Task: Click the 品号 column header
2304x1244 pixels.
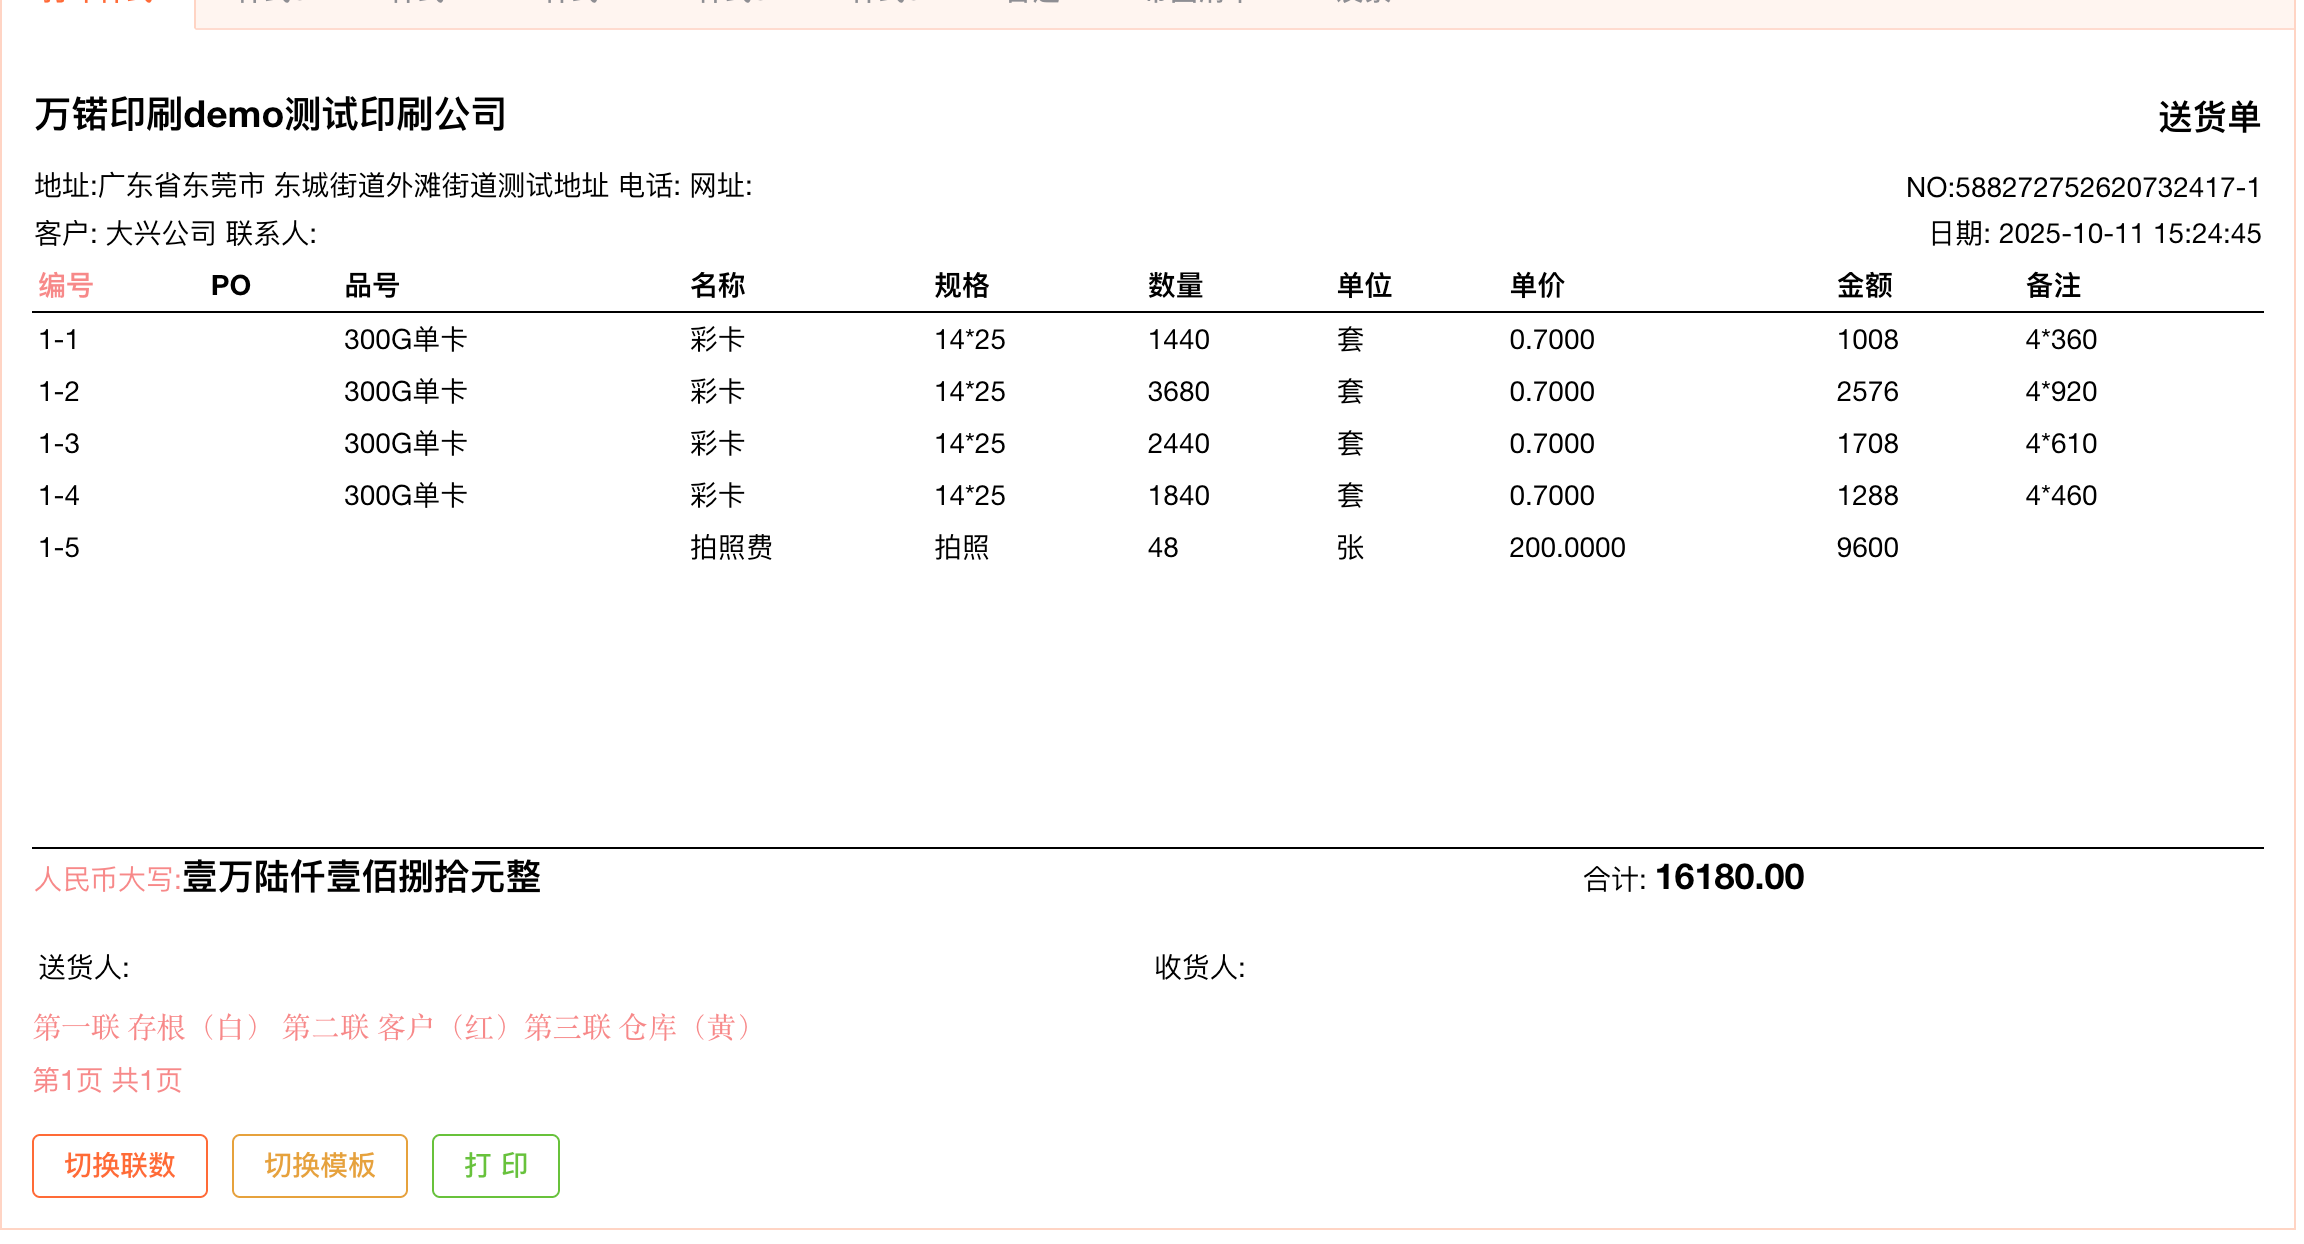Action: 372,286
